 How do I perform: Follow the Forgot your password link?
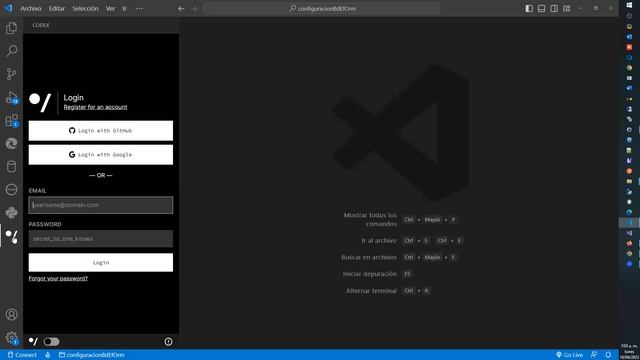(58, 278)
